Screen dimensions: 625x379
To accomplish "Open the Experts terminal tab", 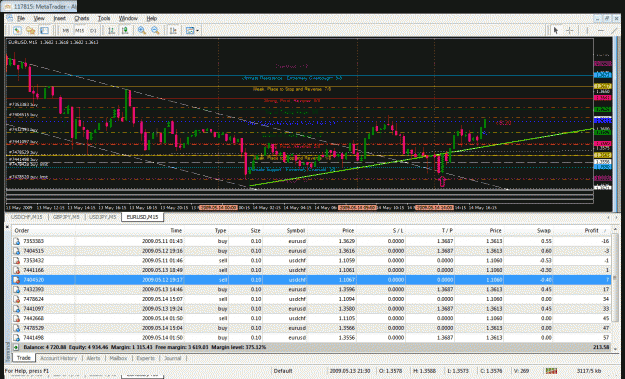I will [x=145, y=358].
